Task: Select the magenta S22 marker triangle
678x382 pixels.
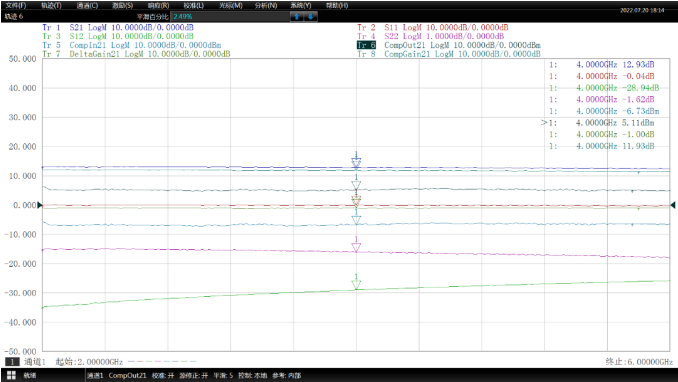Action: 356,247
